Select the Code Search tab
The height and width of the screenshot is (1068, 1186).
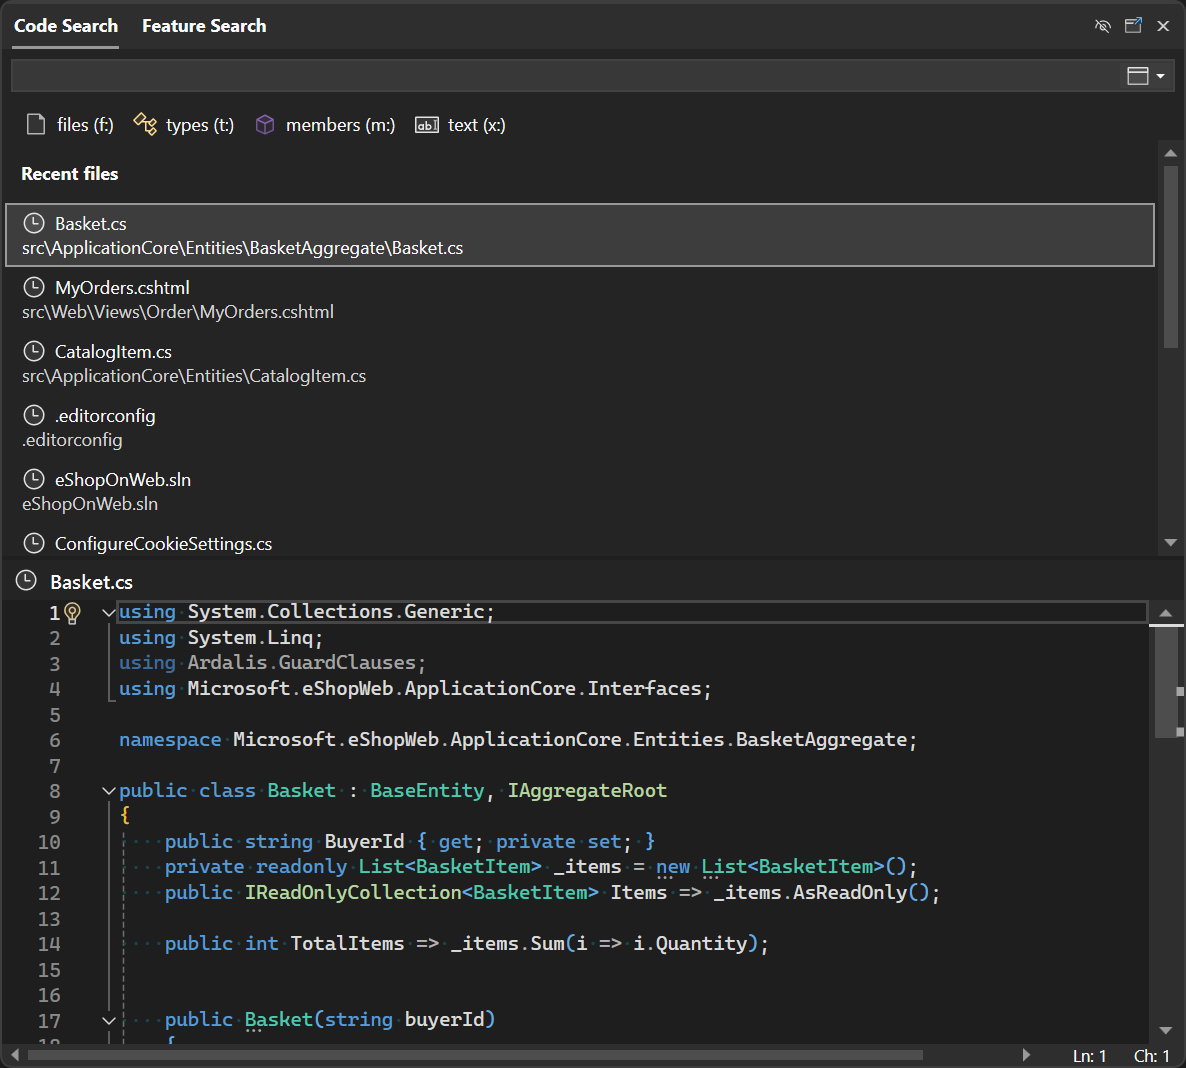tap(65, 25)
